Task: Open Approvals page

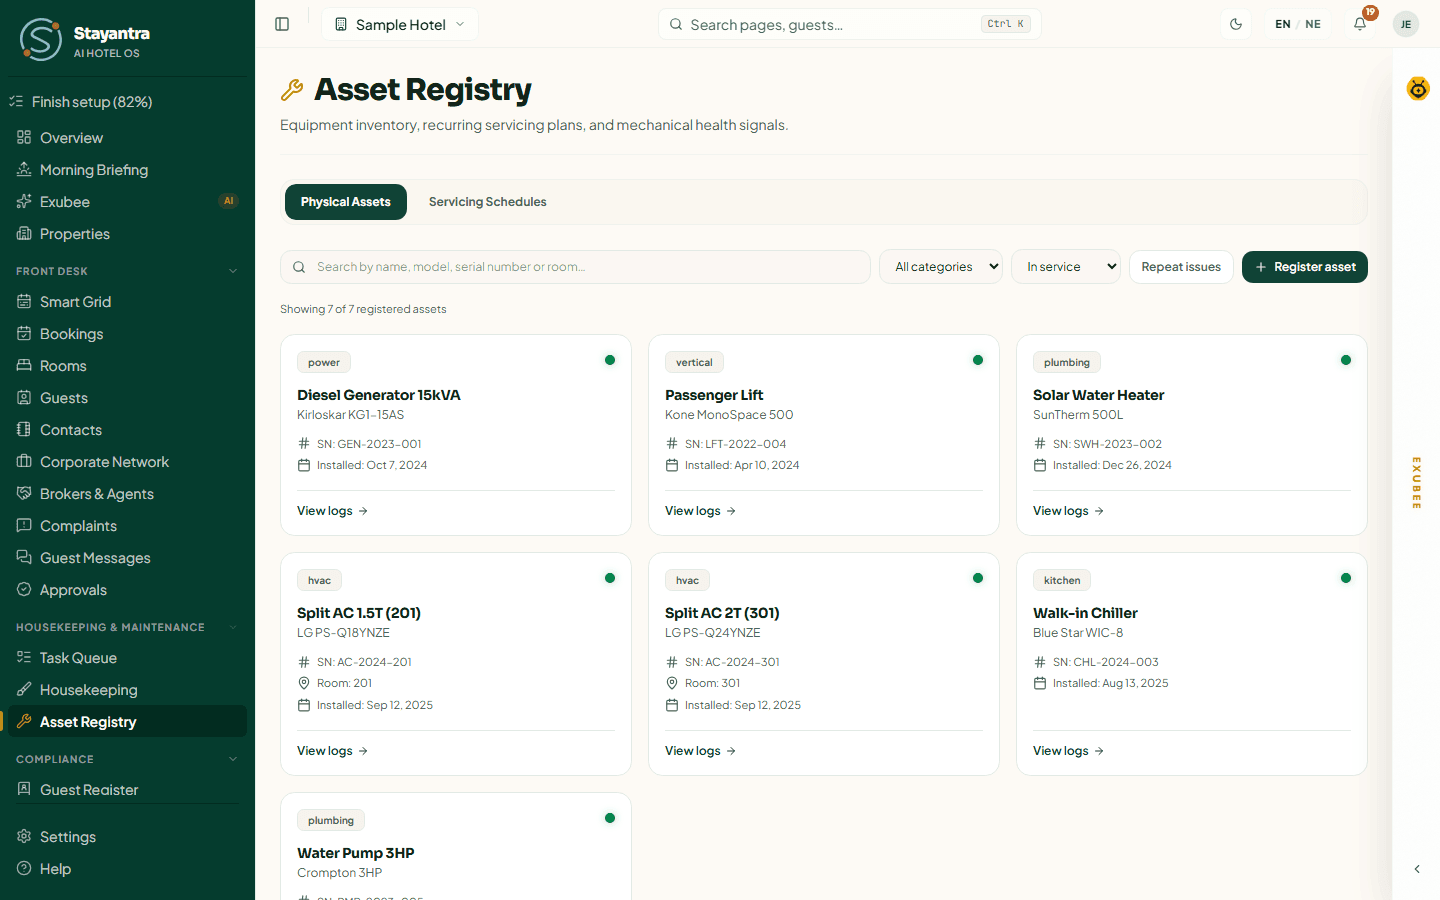Action: click(127, 590)
